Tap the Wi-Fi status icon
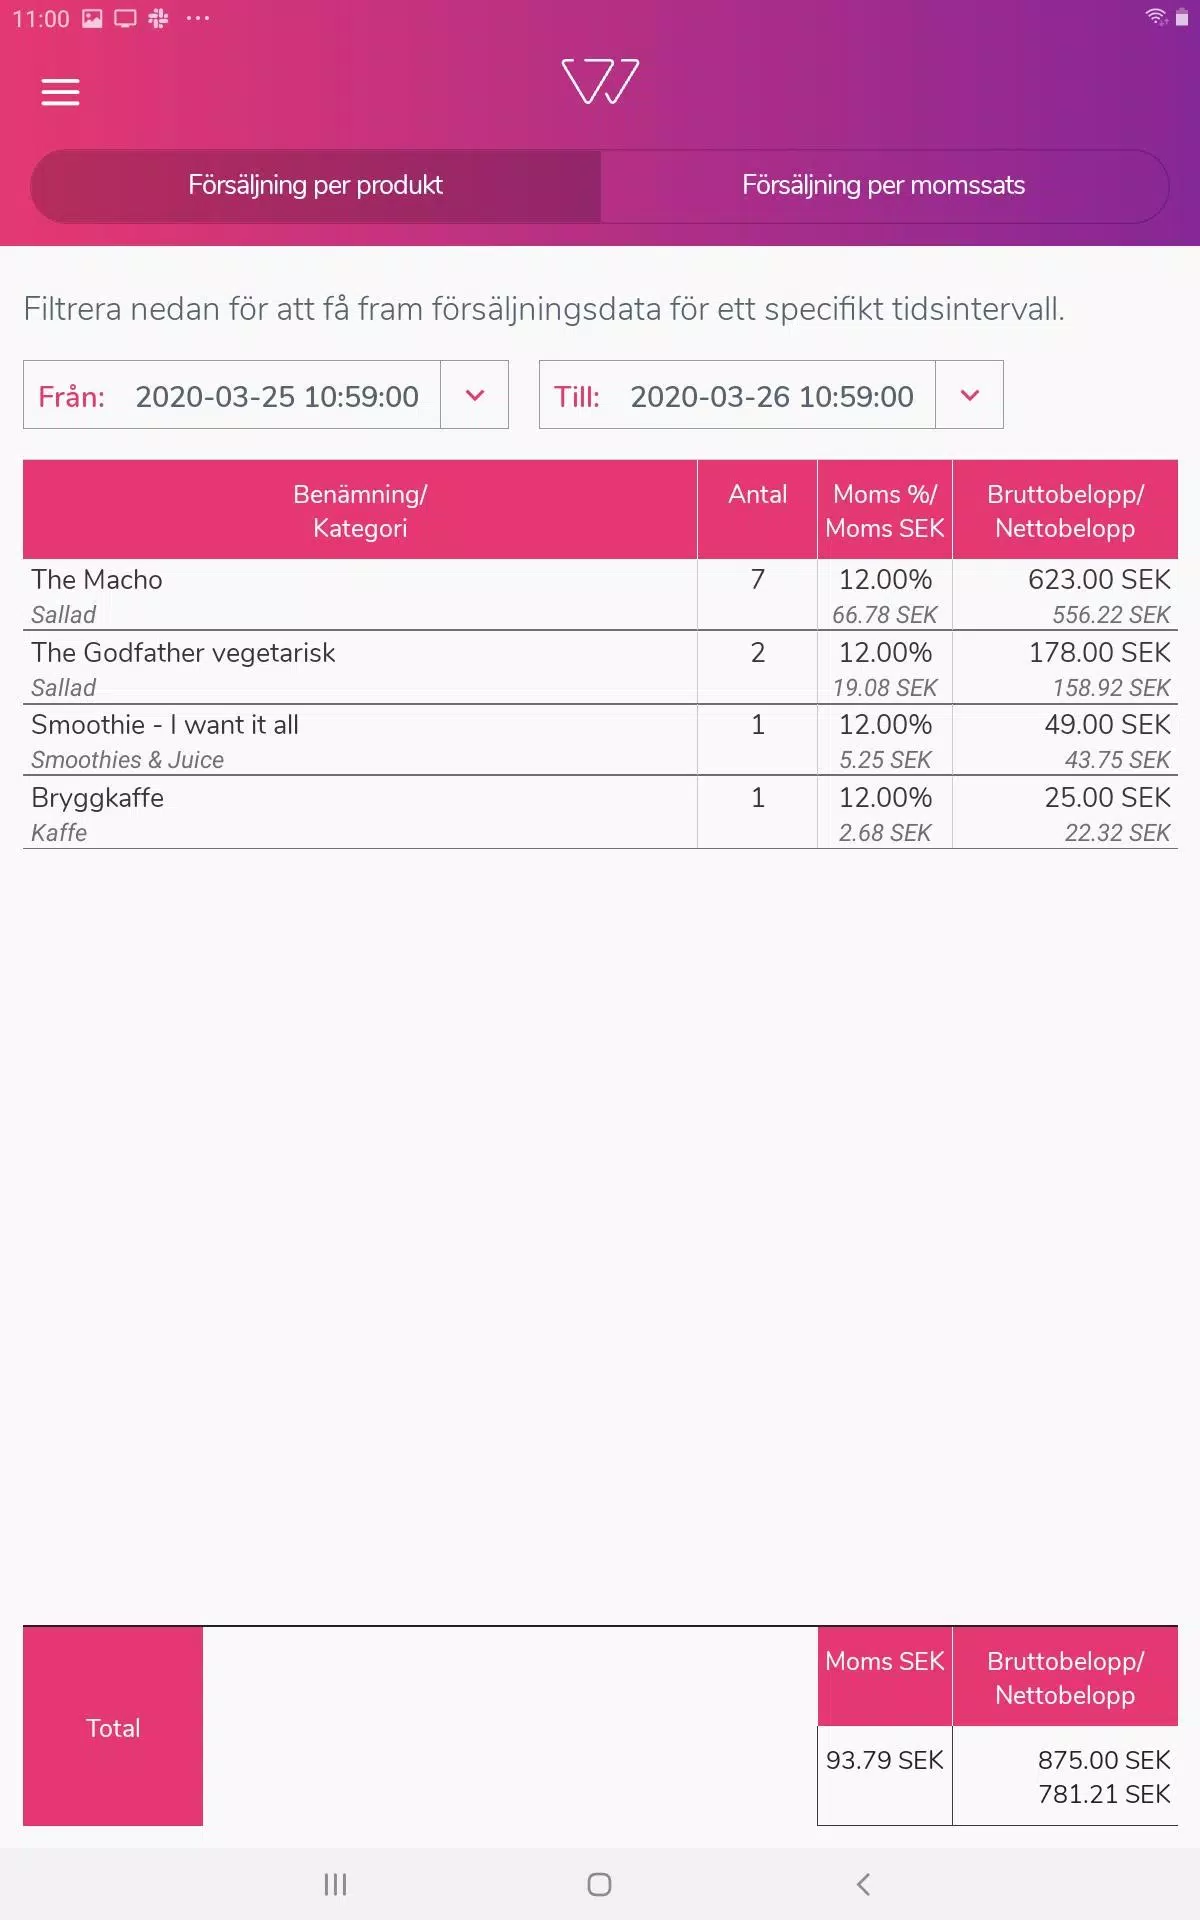 1156,17
